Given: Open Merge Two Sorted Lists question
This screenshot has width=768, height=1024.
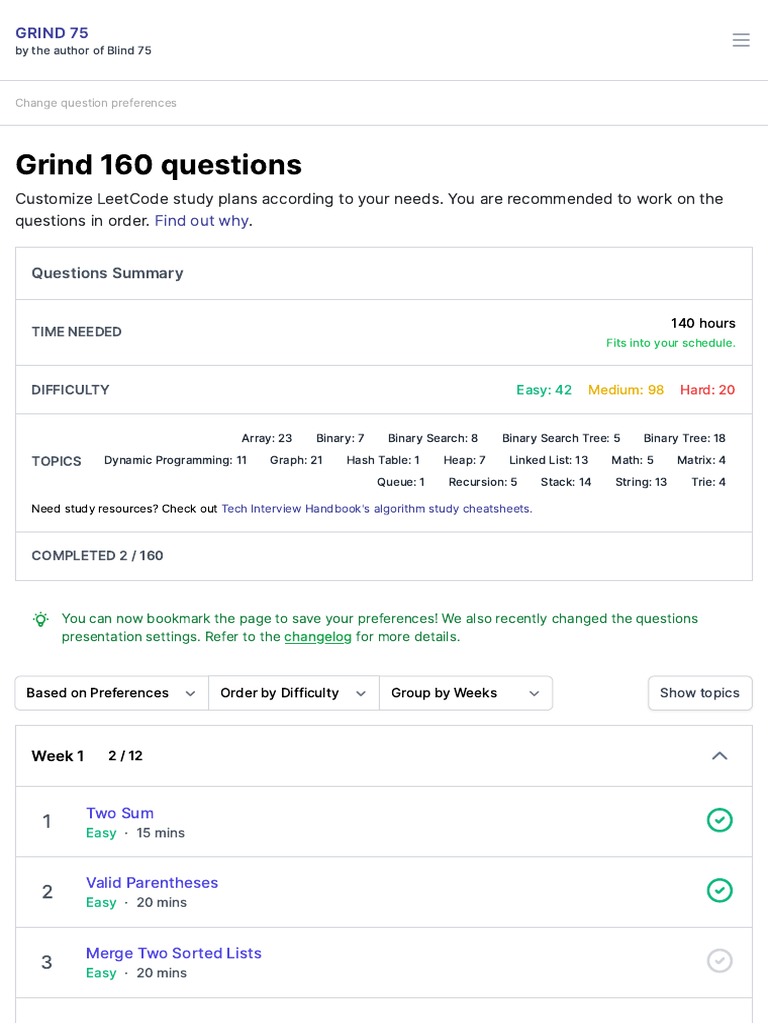Looking at the screenshot, I should [174, 953].
